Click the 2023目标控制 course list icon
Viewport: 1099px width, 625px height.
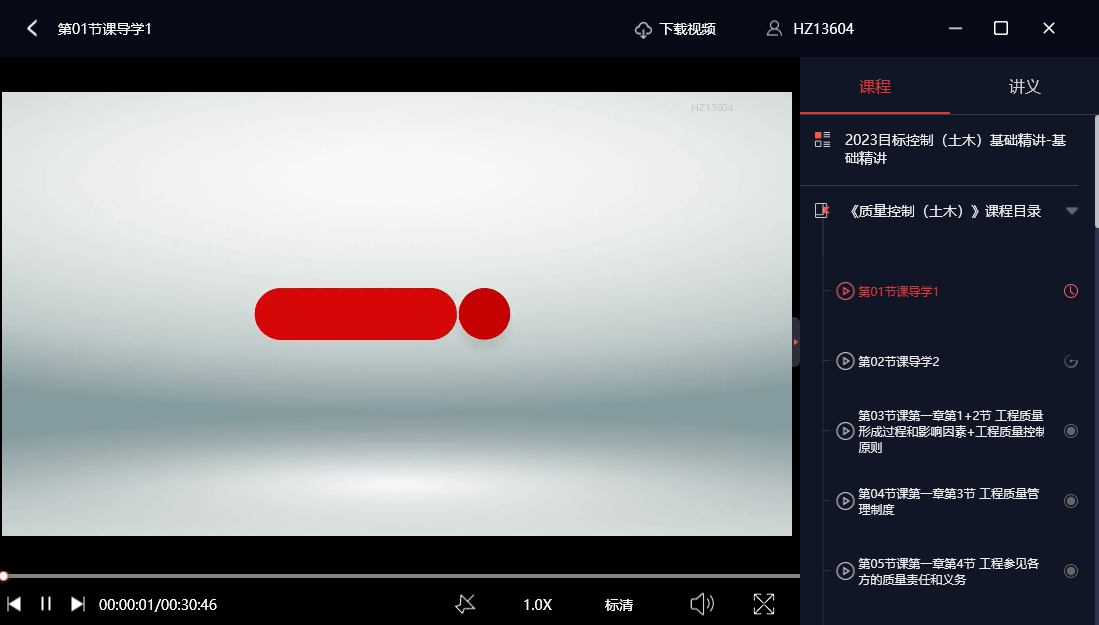(x=822, y=140)
